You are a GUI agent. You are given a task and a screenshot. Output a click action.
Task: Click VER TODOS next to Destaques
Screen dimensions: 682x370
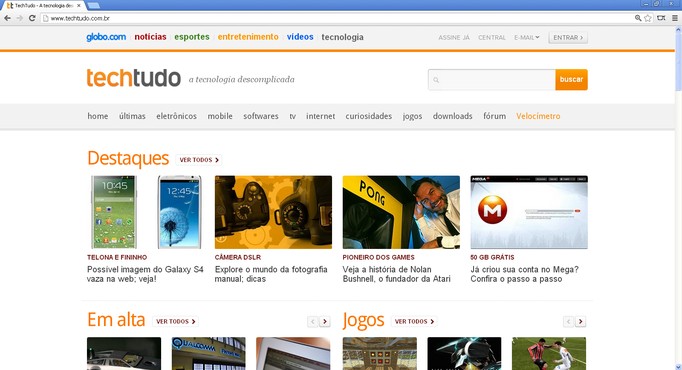point(199,160)
